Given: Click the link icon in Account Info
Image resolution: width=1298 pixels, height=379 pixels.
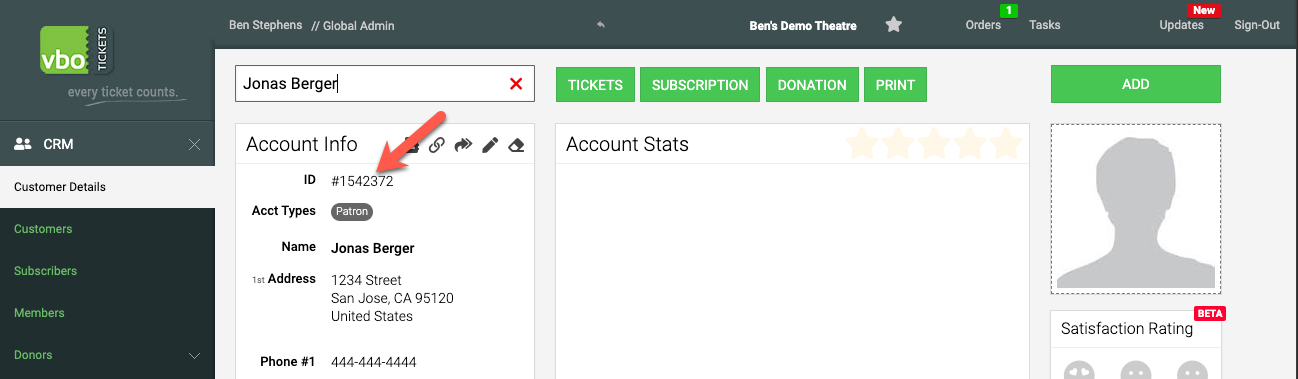Looking at the screenshot, I should pyautogui.click(x=437, y=145).
